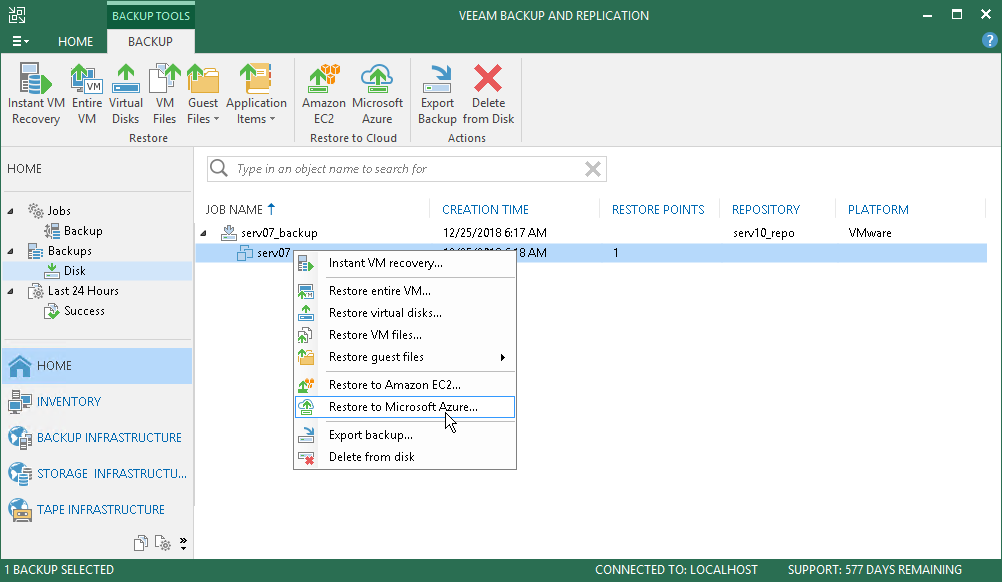
Task: Sort by REPOSITORY column header
Action: pyautogui.click(x=766, y=210)
